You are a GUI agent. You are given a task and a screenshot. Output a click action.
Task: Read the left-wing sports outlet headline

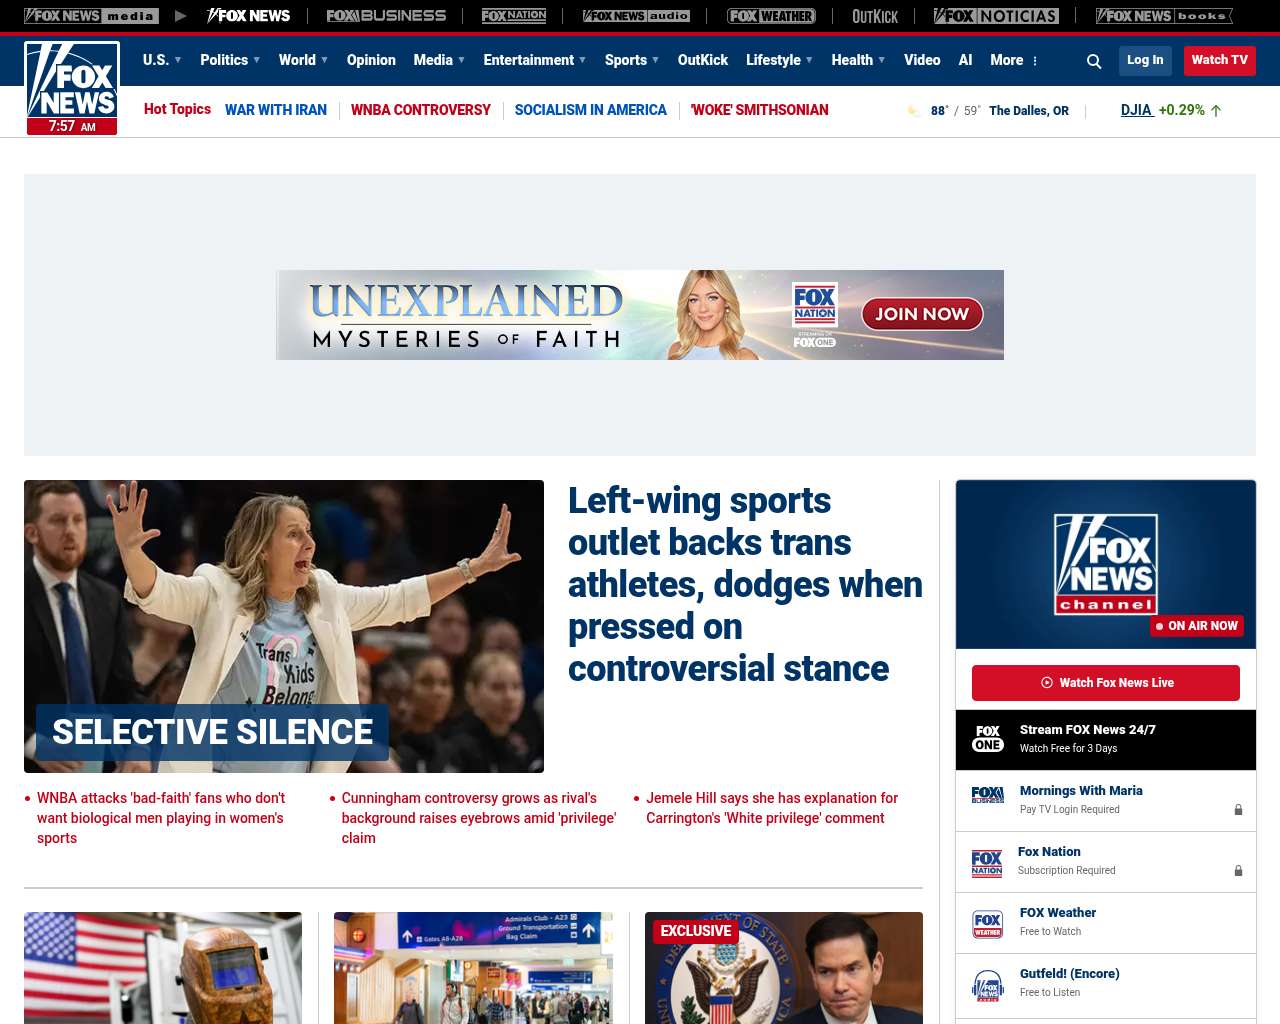click(x=745, y=584)
